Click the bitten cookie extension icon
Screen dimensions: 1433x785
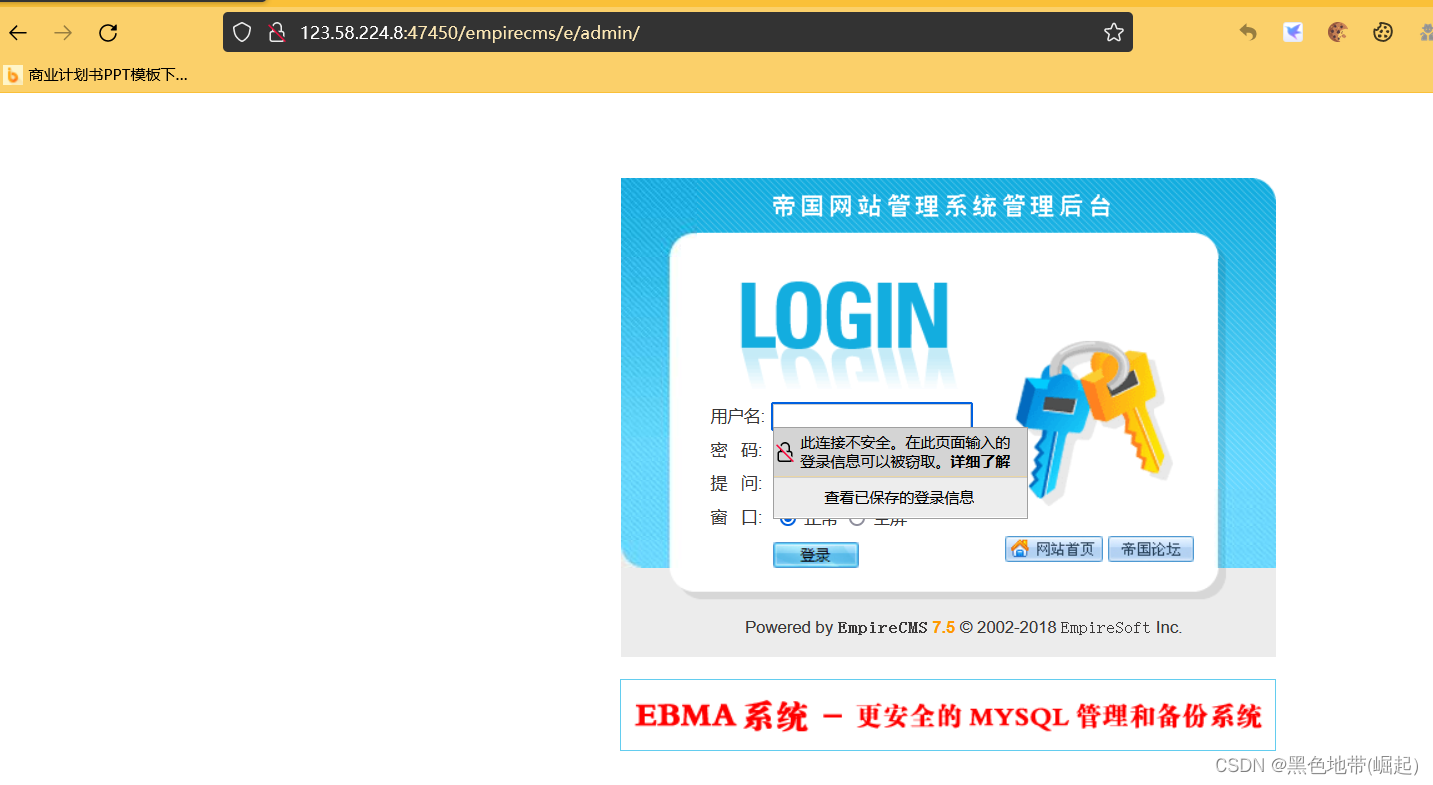coord(1337,31)
